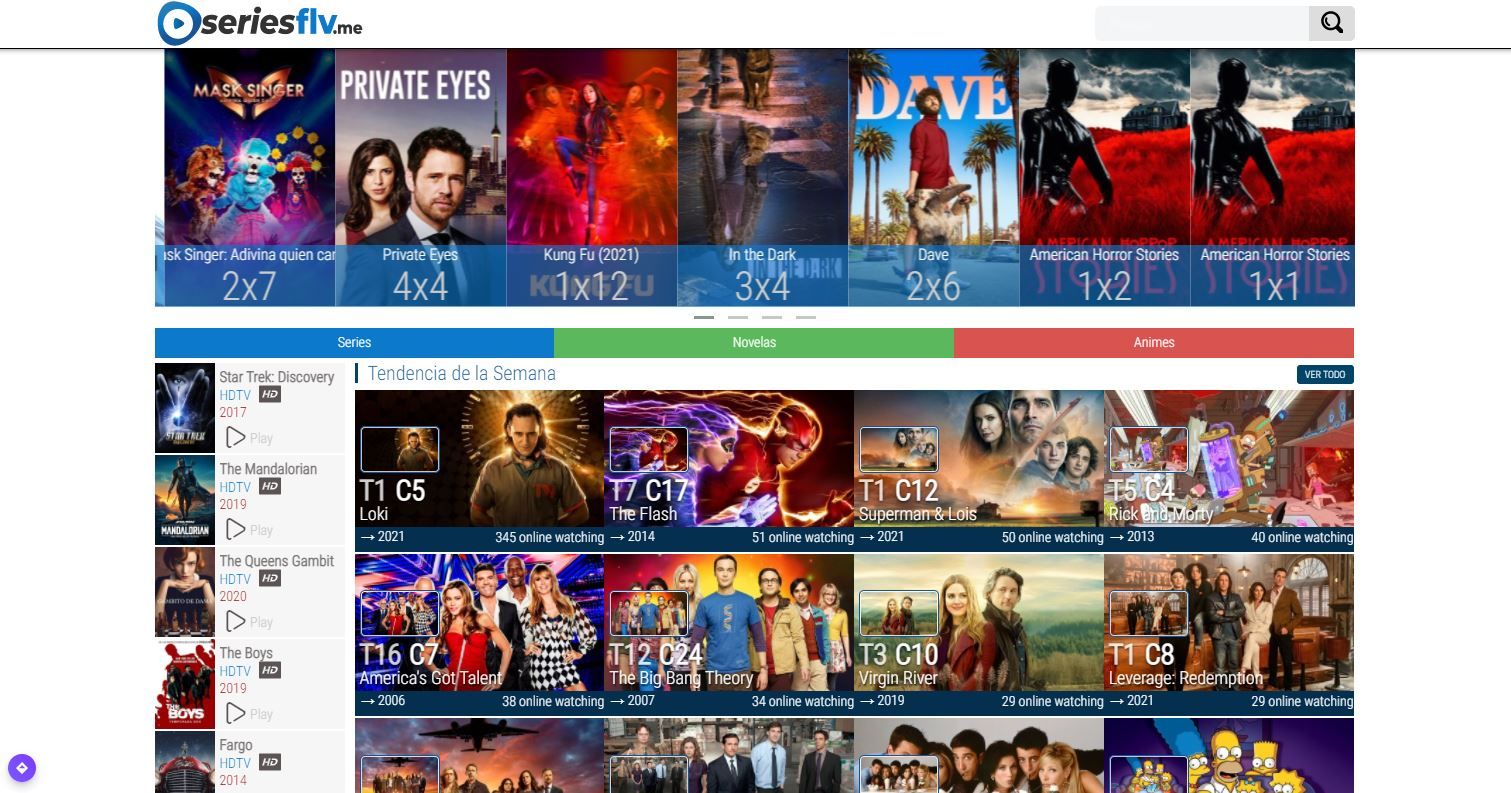Click HD badge next to Fargo
1511x793 pixels.
pyautogui.click(x=270, y=762)
